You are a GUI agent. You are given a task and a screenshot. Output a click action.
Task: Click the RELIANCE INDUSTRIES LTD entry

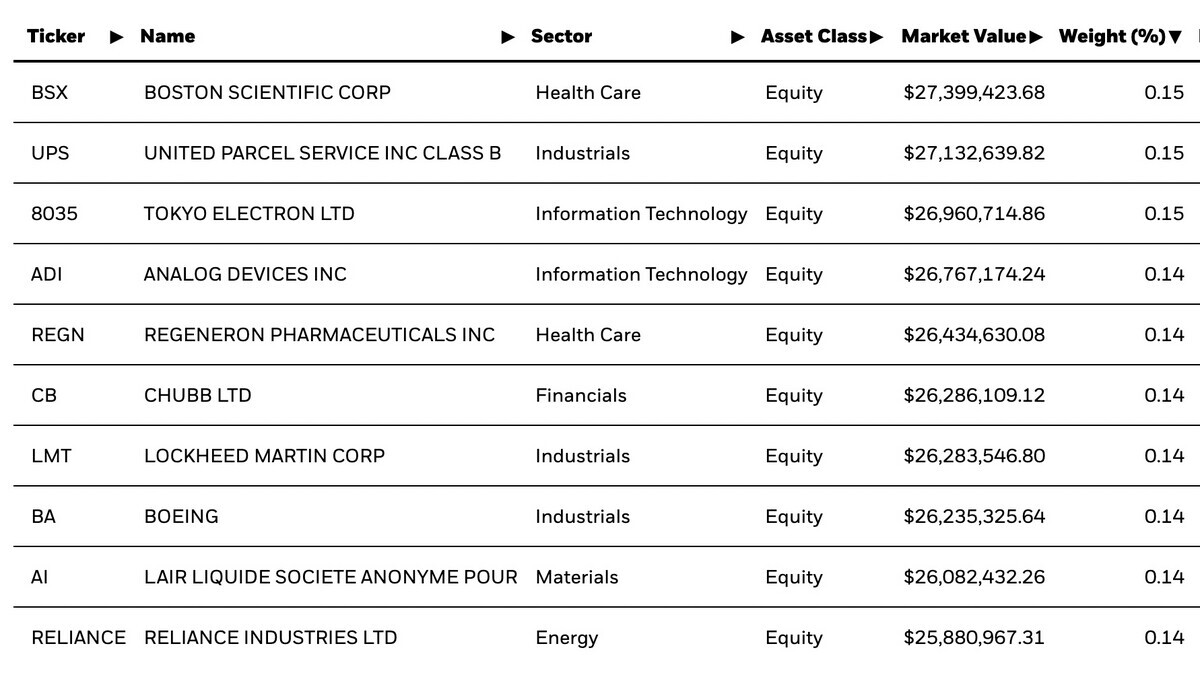coord(270,637)
